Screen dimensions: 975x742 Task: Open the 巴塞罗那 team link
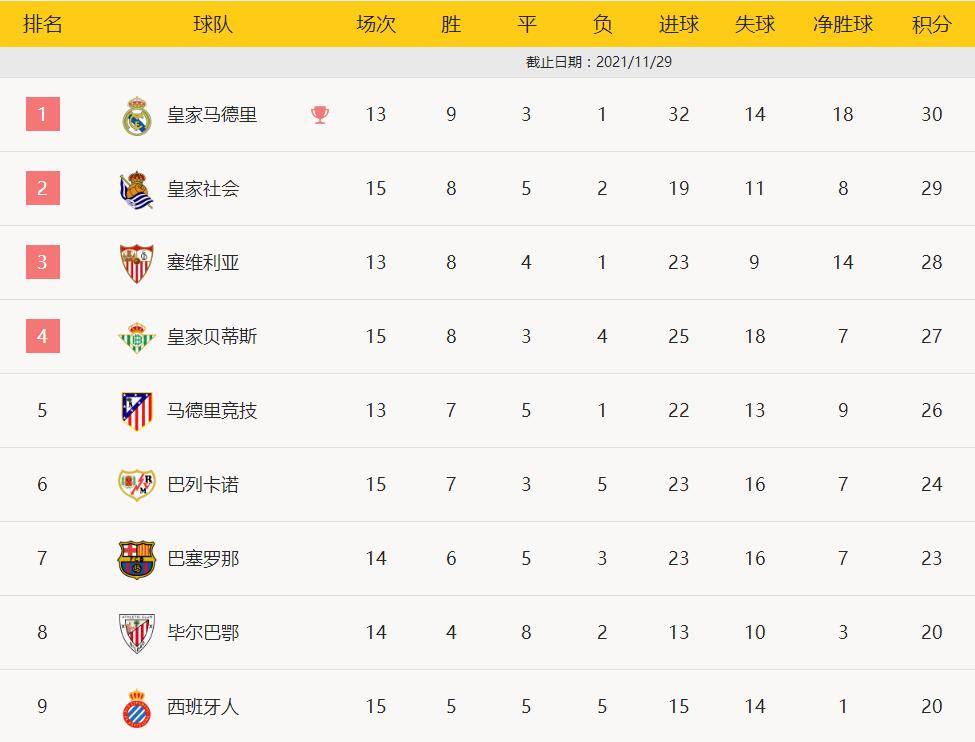coord(203,559)
